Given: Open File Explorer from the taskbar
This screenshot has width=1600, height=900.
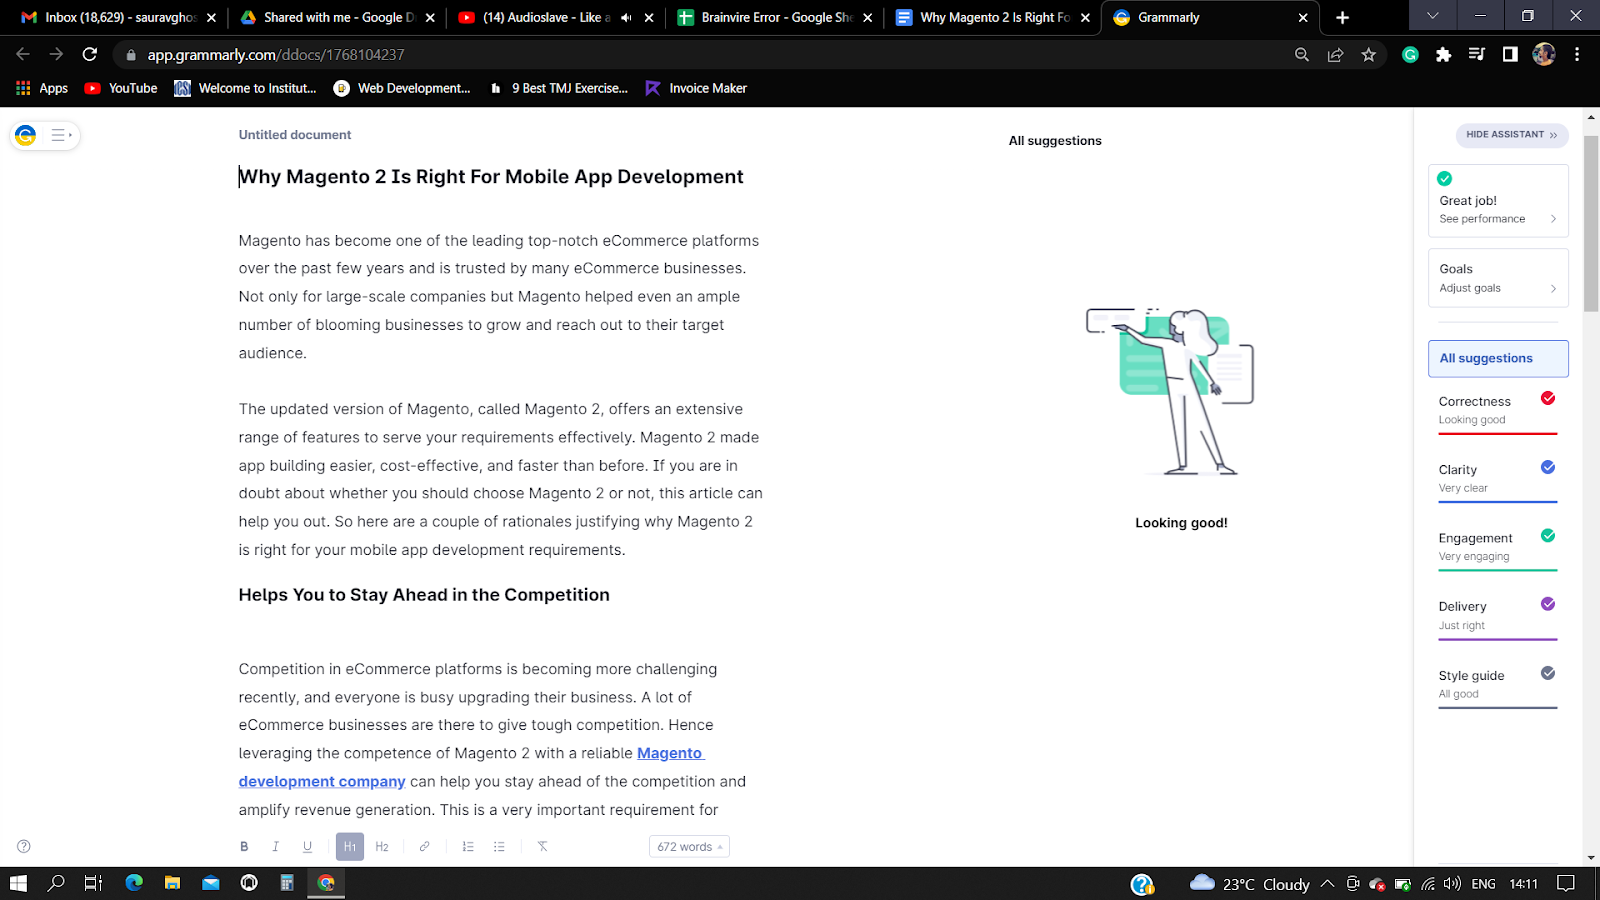Looking at the screenshot, I should point(173,883).
